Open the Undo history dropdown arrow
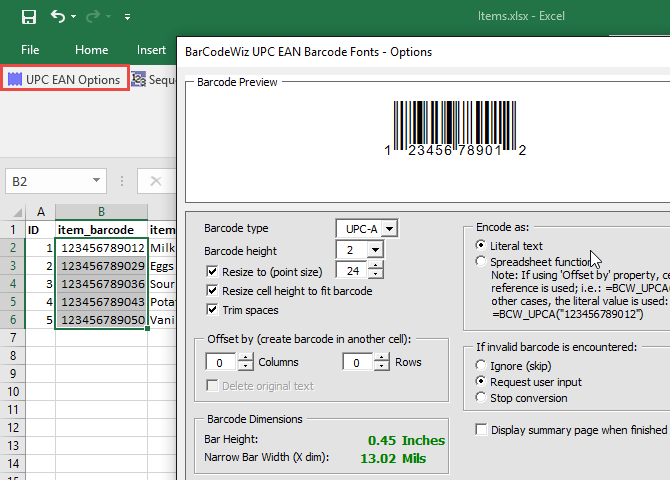This screenshot has width=670, height=480. [x=73, y=17]
